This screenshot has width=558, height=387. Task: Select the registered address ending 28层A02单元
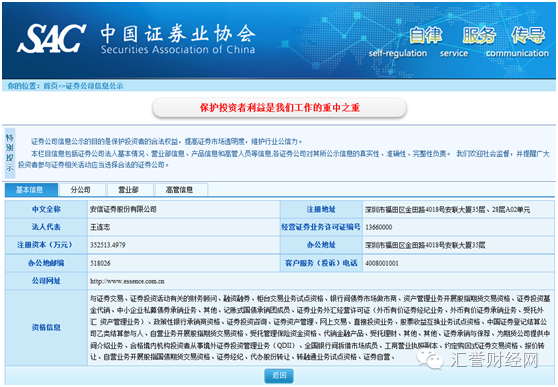447,210
